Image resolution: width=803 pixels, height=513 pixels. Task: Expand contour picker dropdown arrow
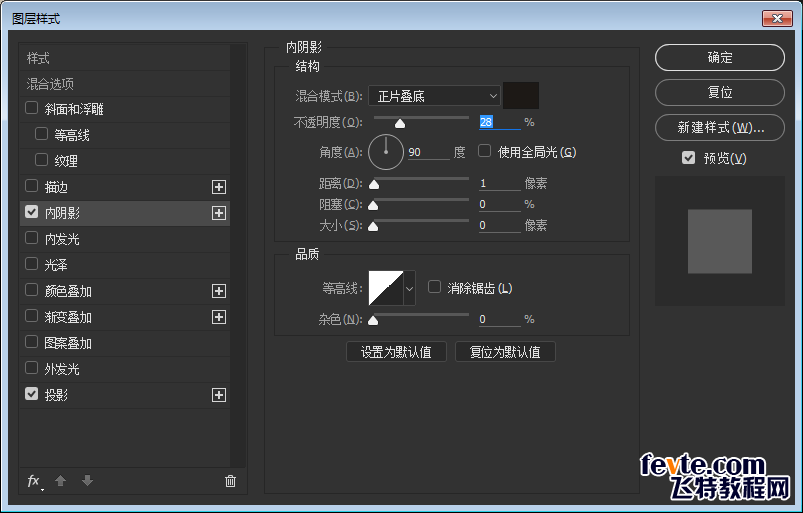click(x=409, y=288)
